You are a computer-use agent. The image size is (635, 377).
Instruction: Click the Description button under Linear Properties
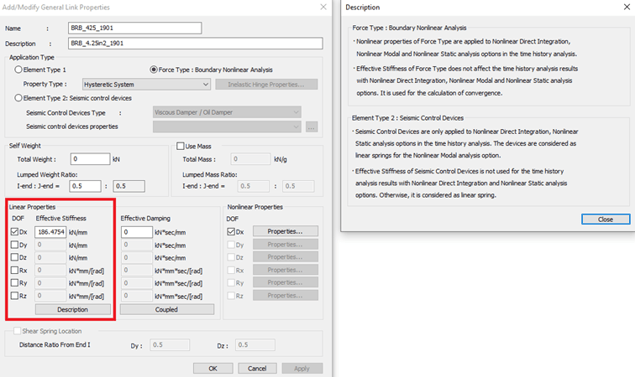point(73,309)
